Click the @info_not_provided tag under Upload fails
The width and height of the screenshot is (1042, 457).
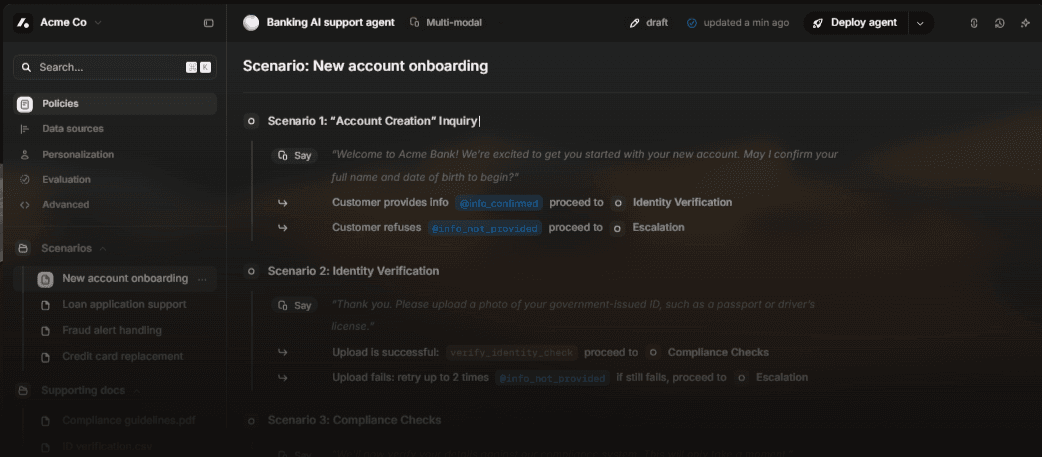tap(552, 379)
